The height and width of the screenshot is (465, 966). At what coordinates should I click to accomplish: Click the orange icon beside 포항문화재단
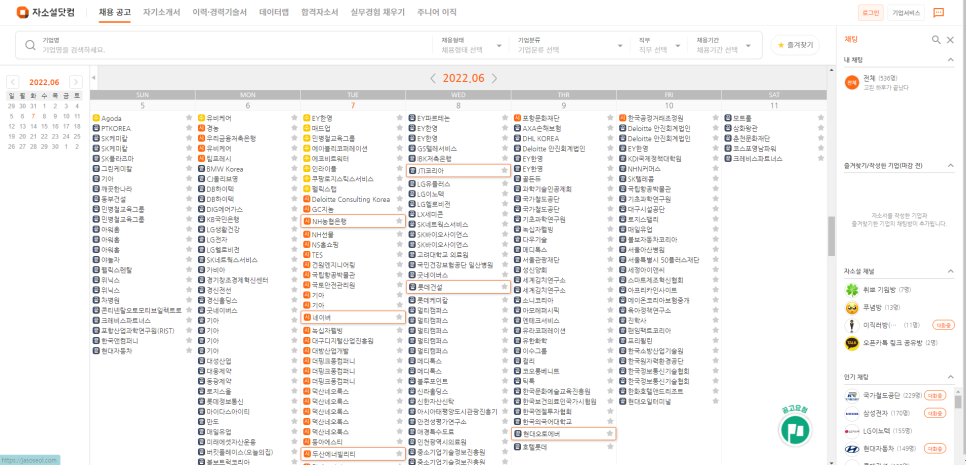518,118
